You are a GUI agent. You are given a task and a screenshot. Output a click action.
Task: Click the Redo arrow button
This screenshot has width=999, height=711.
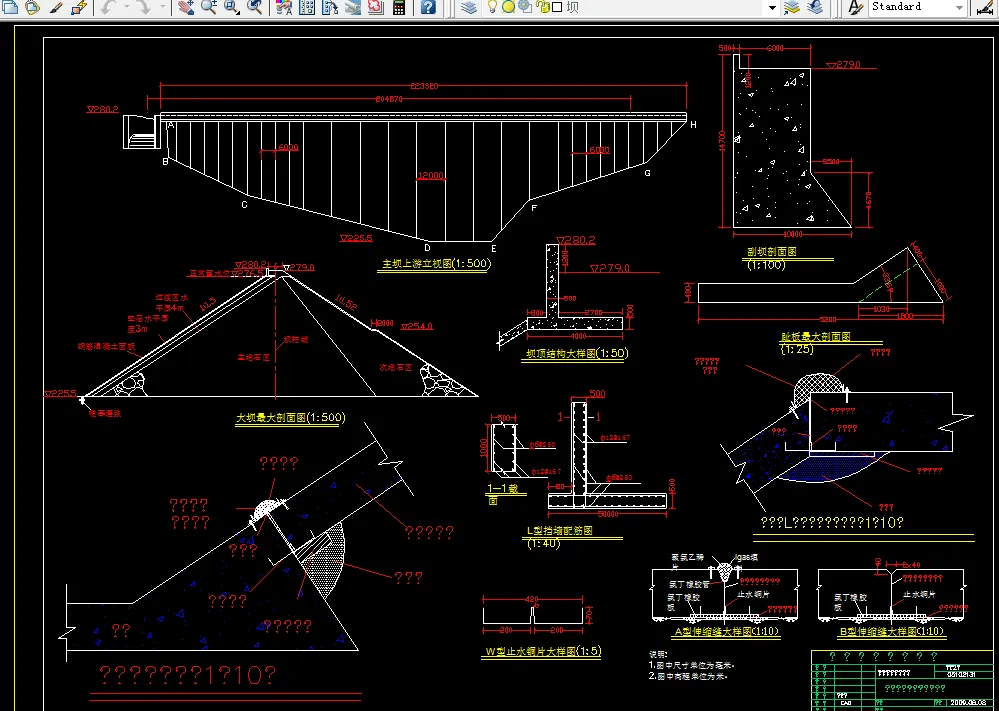(x=143, y=7)
